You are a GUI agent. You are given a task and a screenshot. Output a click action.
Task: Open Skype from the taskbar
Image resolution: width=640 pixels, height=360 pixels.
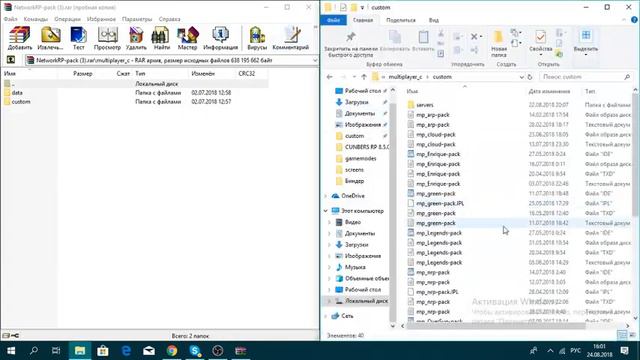click(x=195, y=351)
